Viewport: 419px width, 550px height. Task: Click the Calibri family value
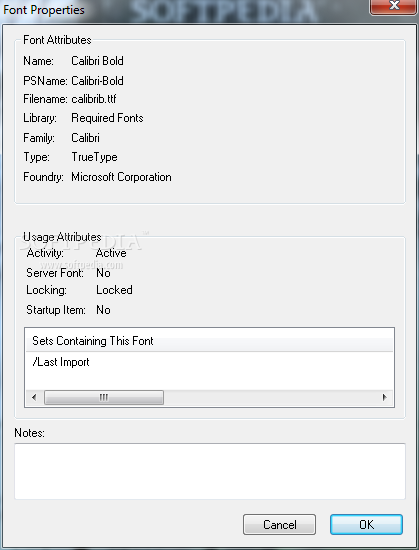point(85,138)
